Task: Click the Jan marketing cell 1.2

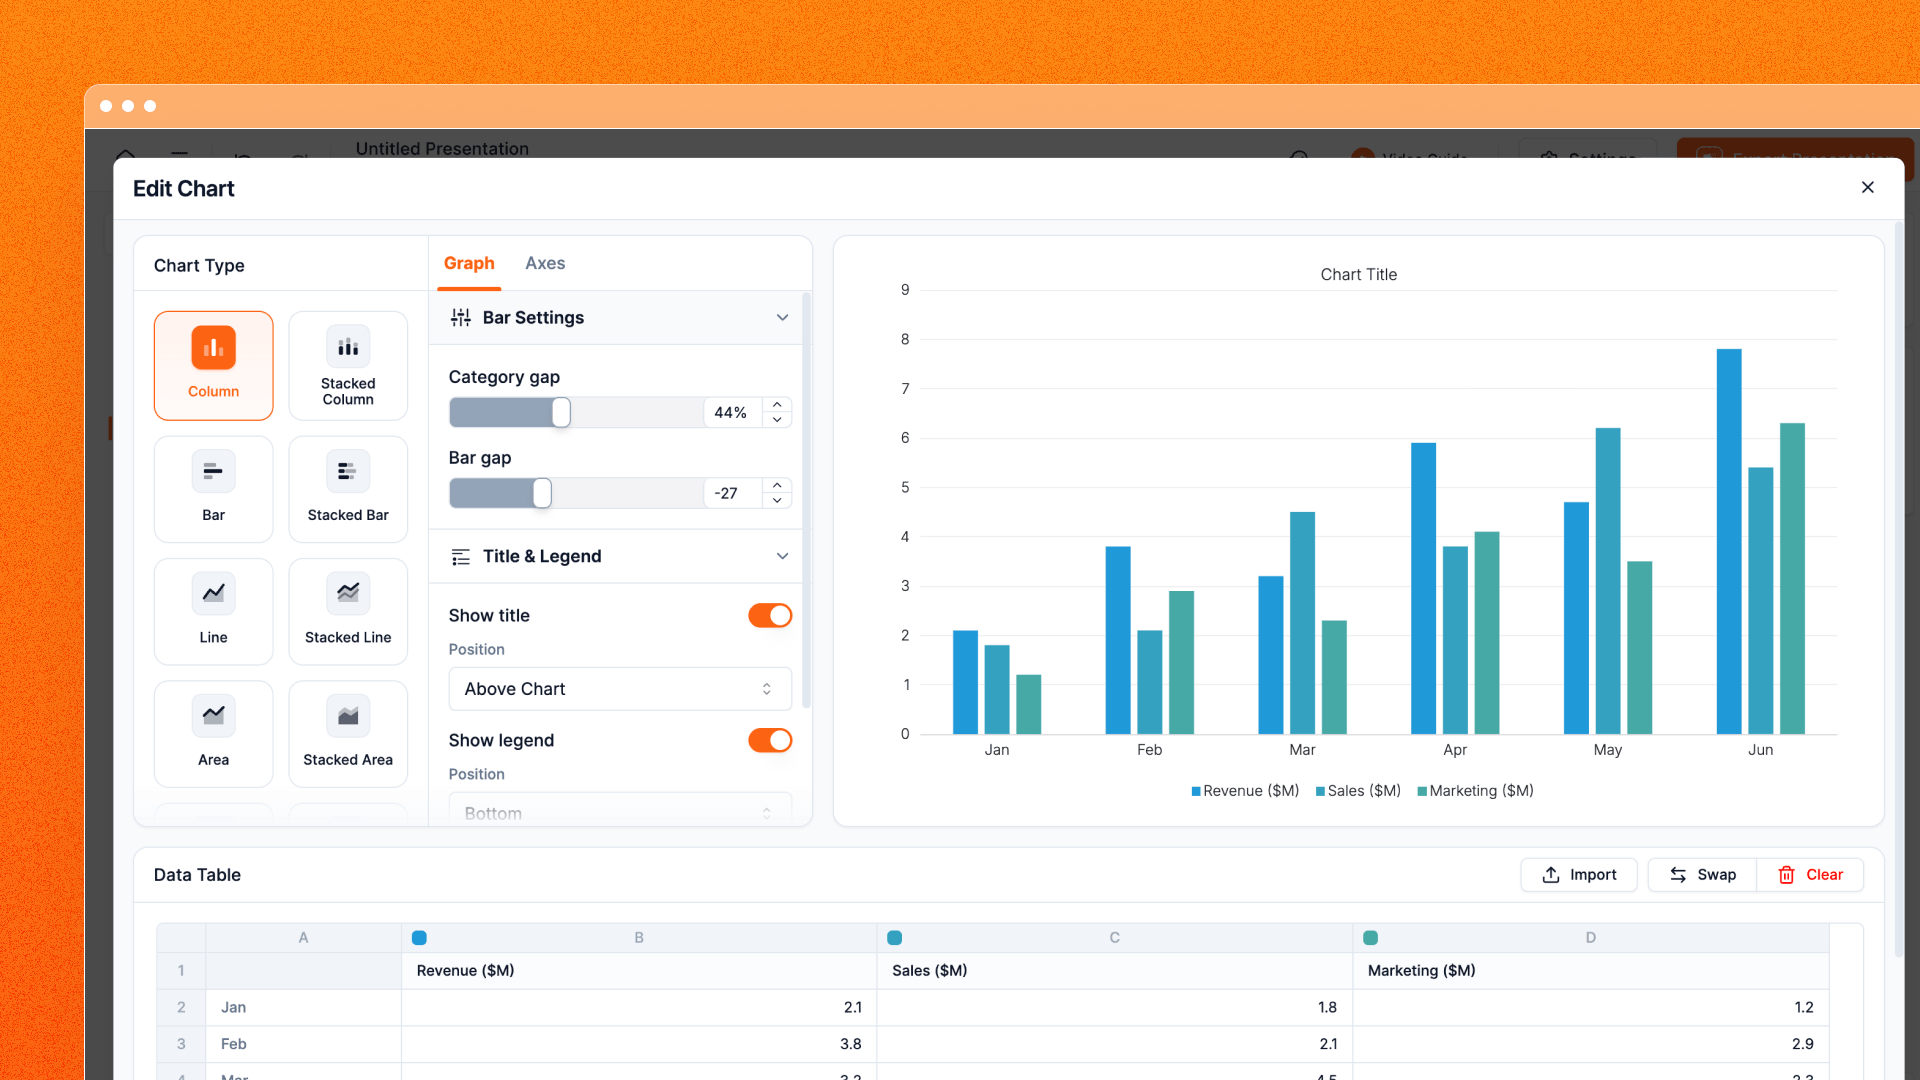Action: 1591,1007
